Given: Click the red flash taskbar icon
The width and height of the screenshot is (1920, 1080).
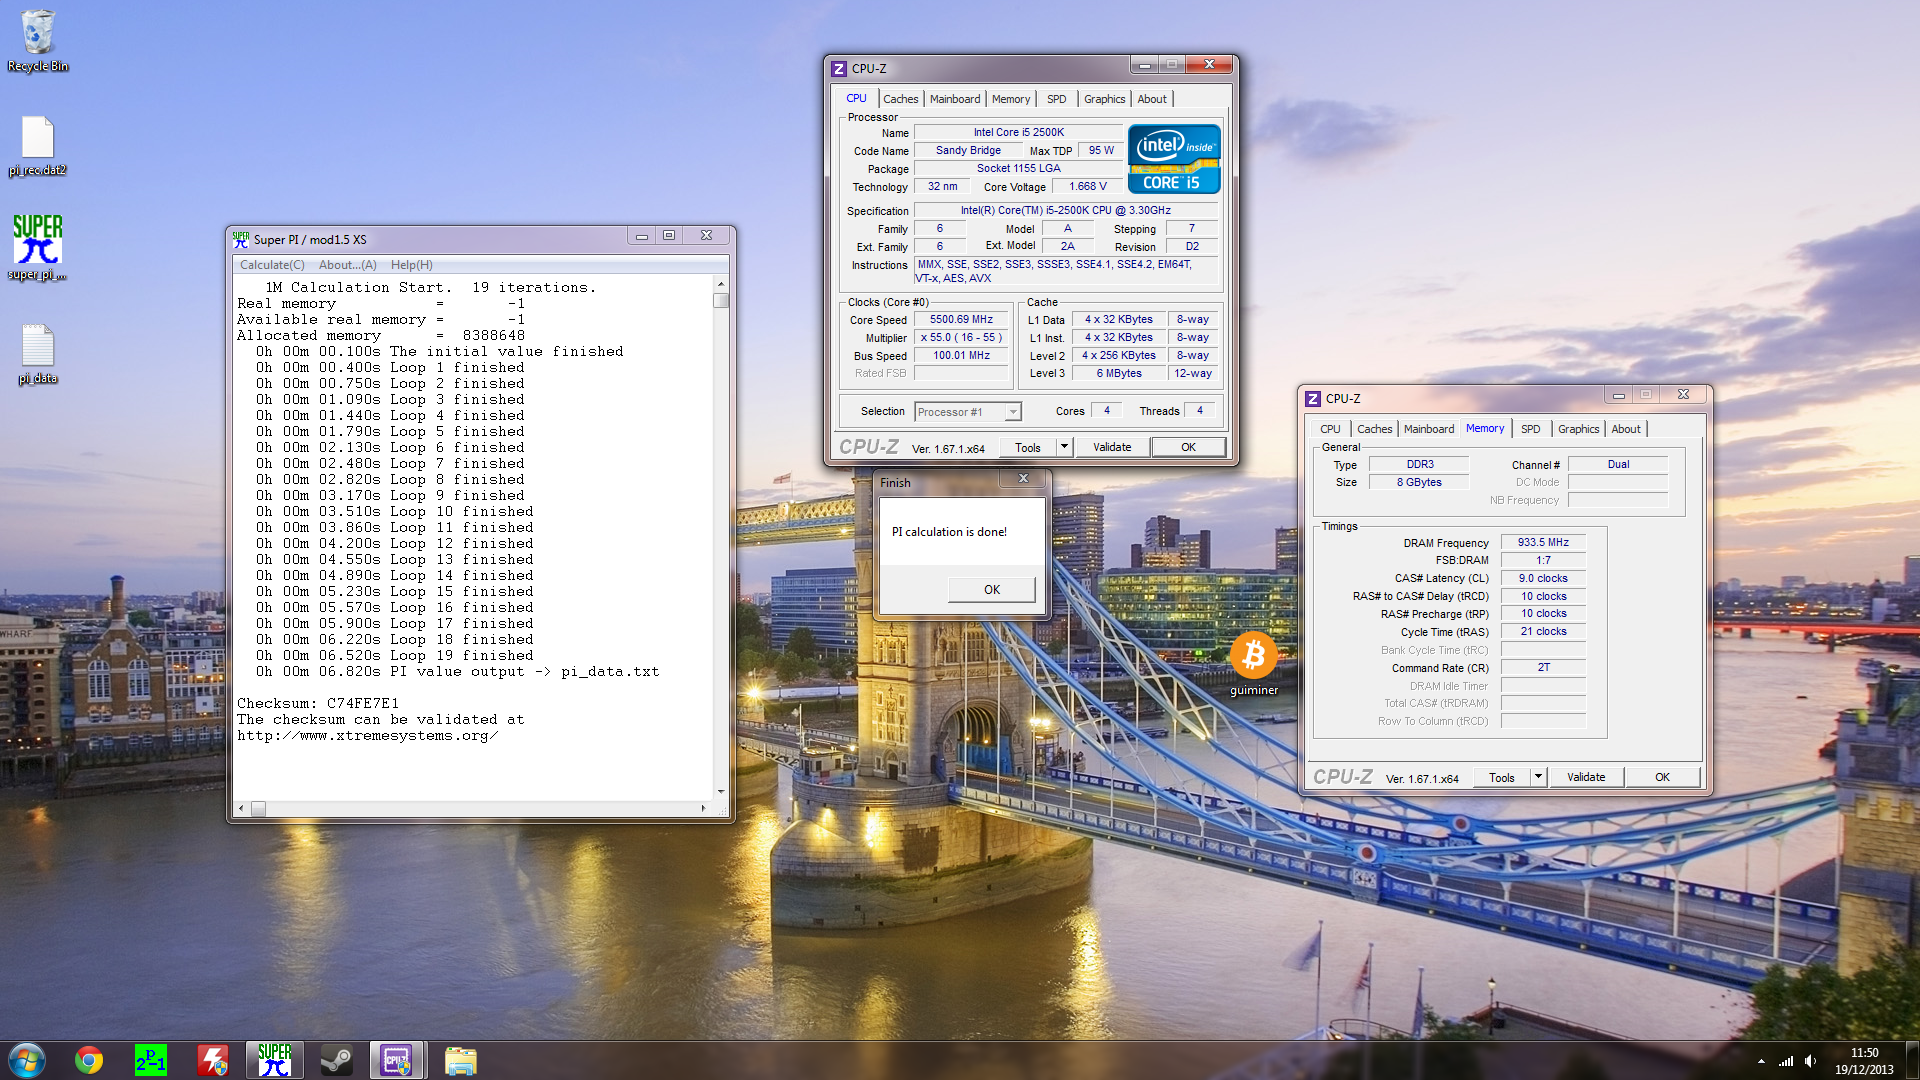Looking at the screenshot, I should click(x=213, y=1060).
